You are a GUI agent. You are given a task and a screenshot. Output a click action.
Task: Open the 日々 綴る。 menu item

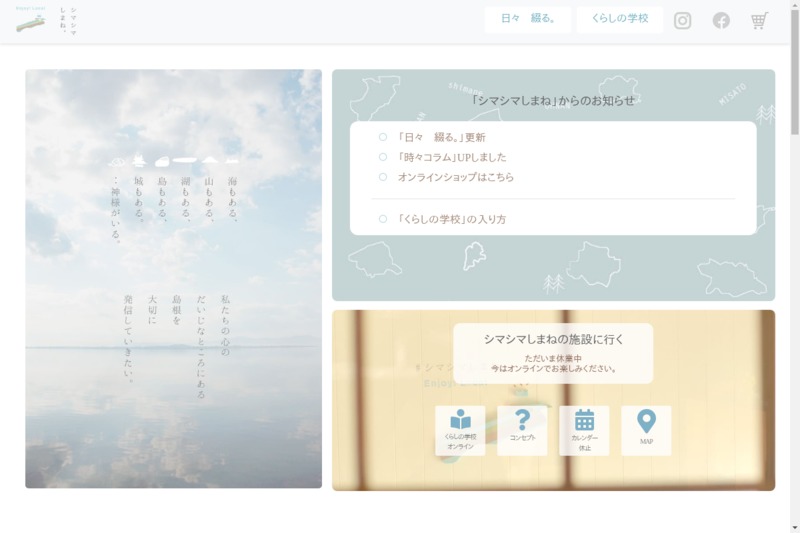528,19
